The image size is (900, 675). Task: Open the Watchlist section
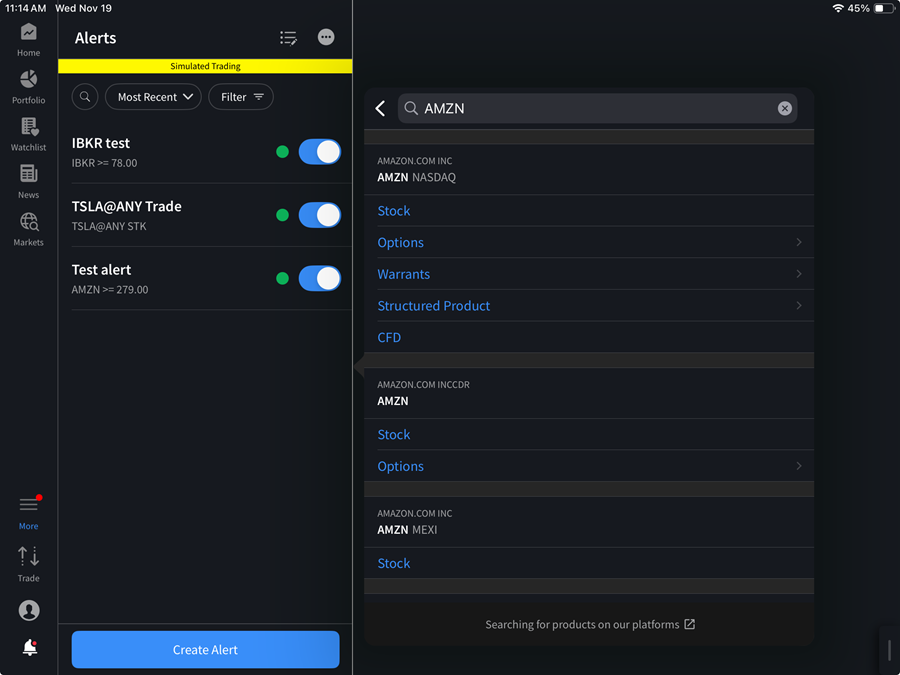click(x=28, y=133)
